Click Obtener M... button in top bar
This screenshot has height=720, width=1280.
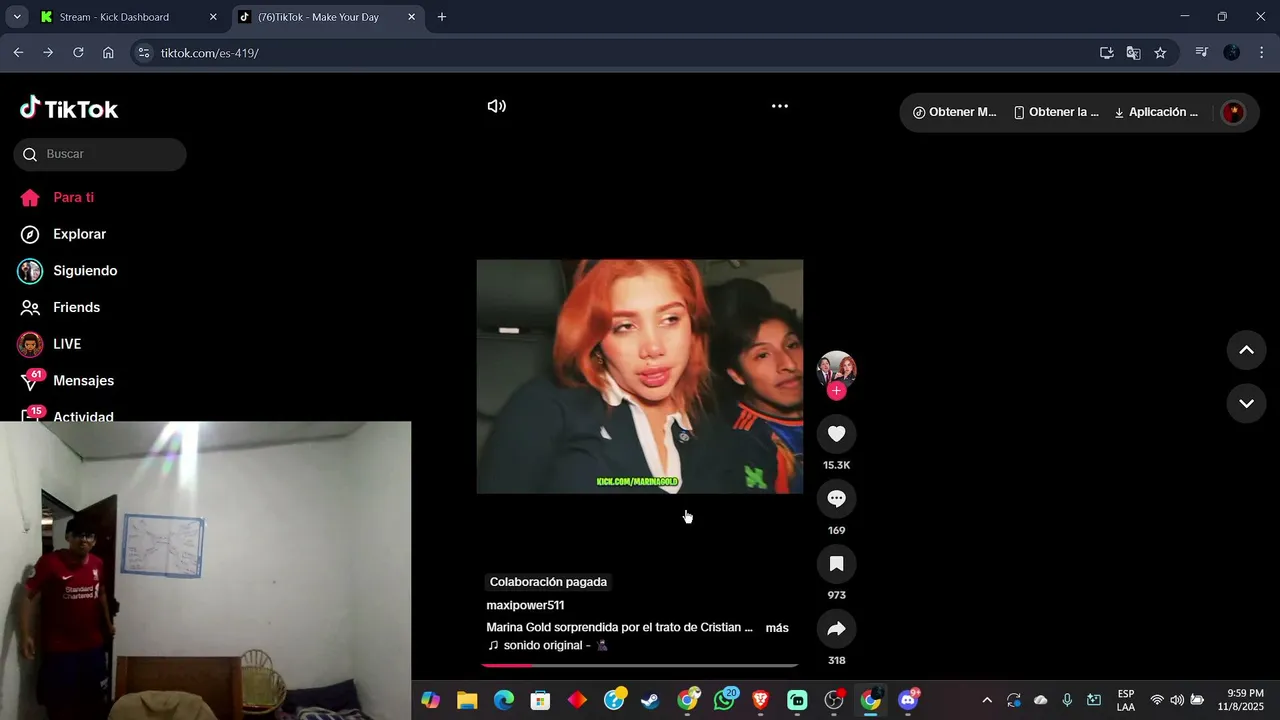click(955, 112)
